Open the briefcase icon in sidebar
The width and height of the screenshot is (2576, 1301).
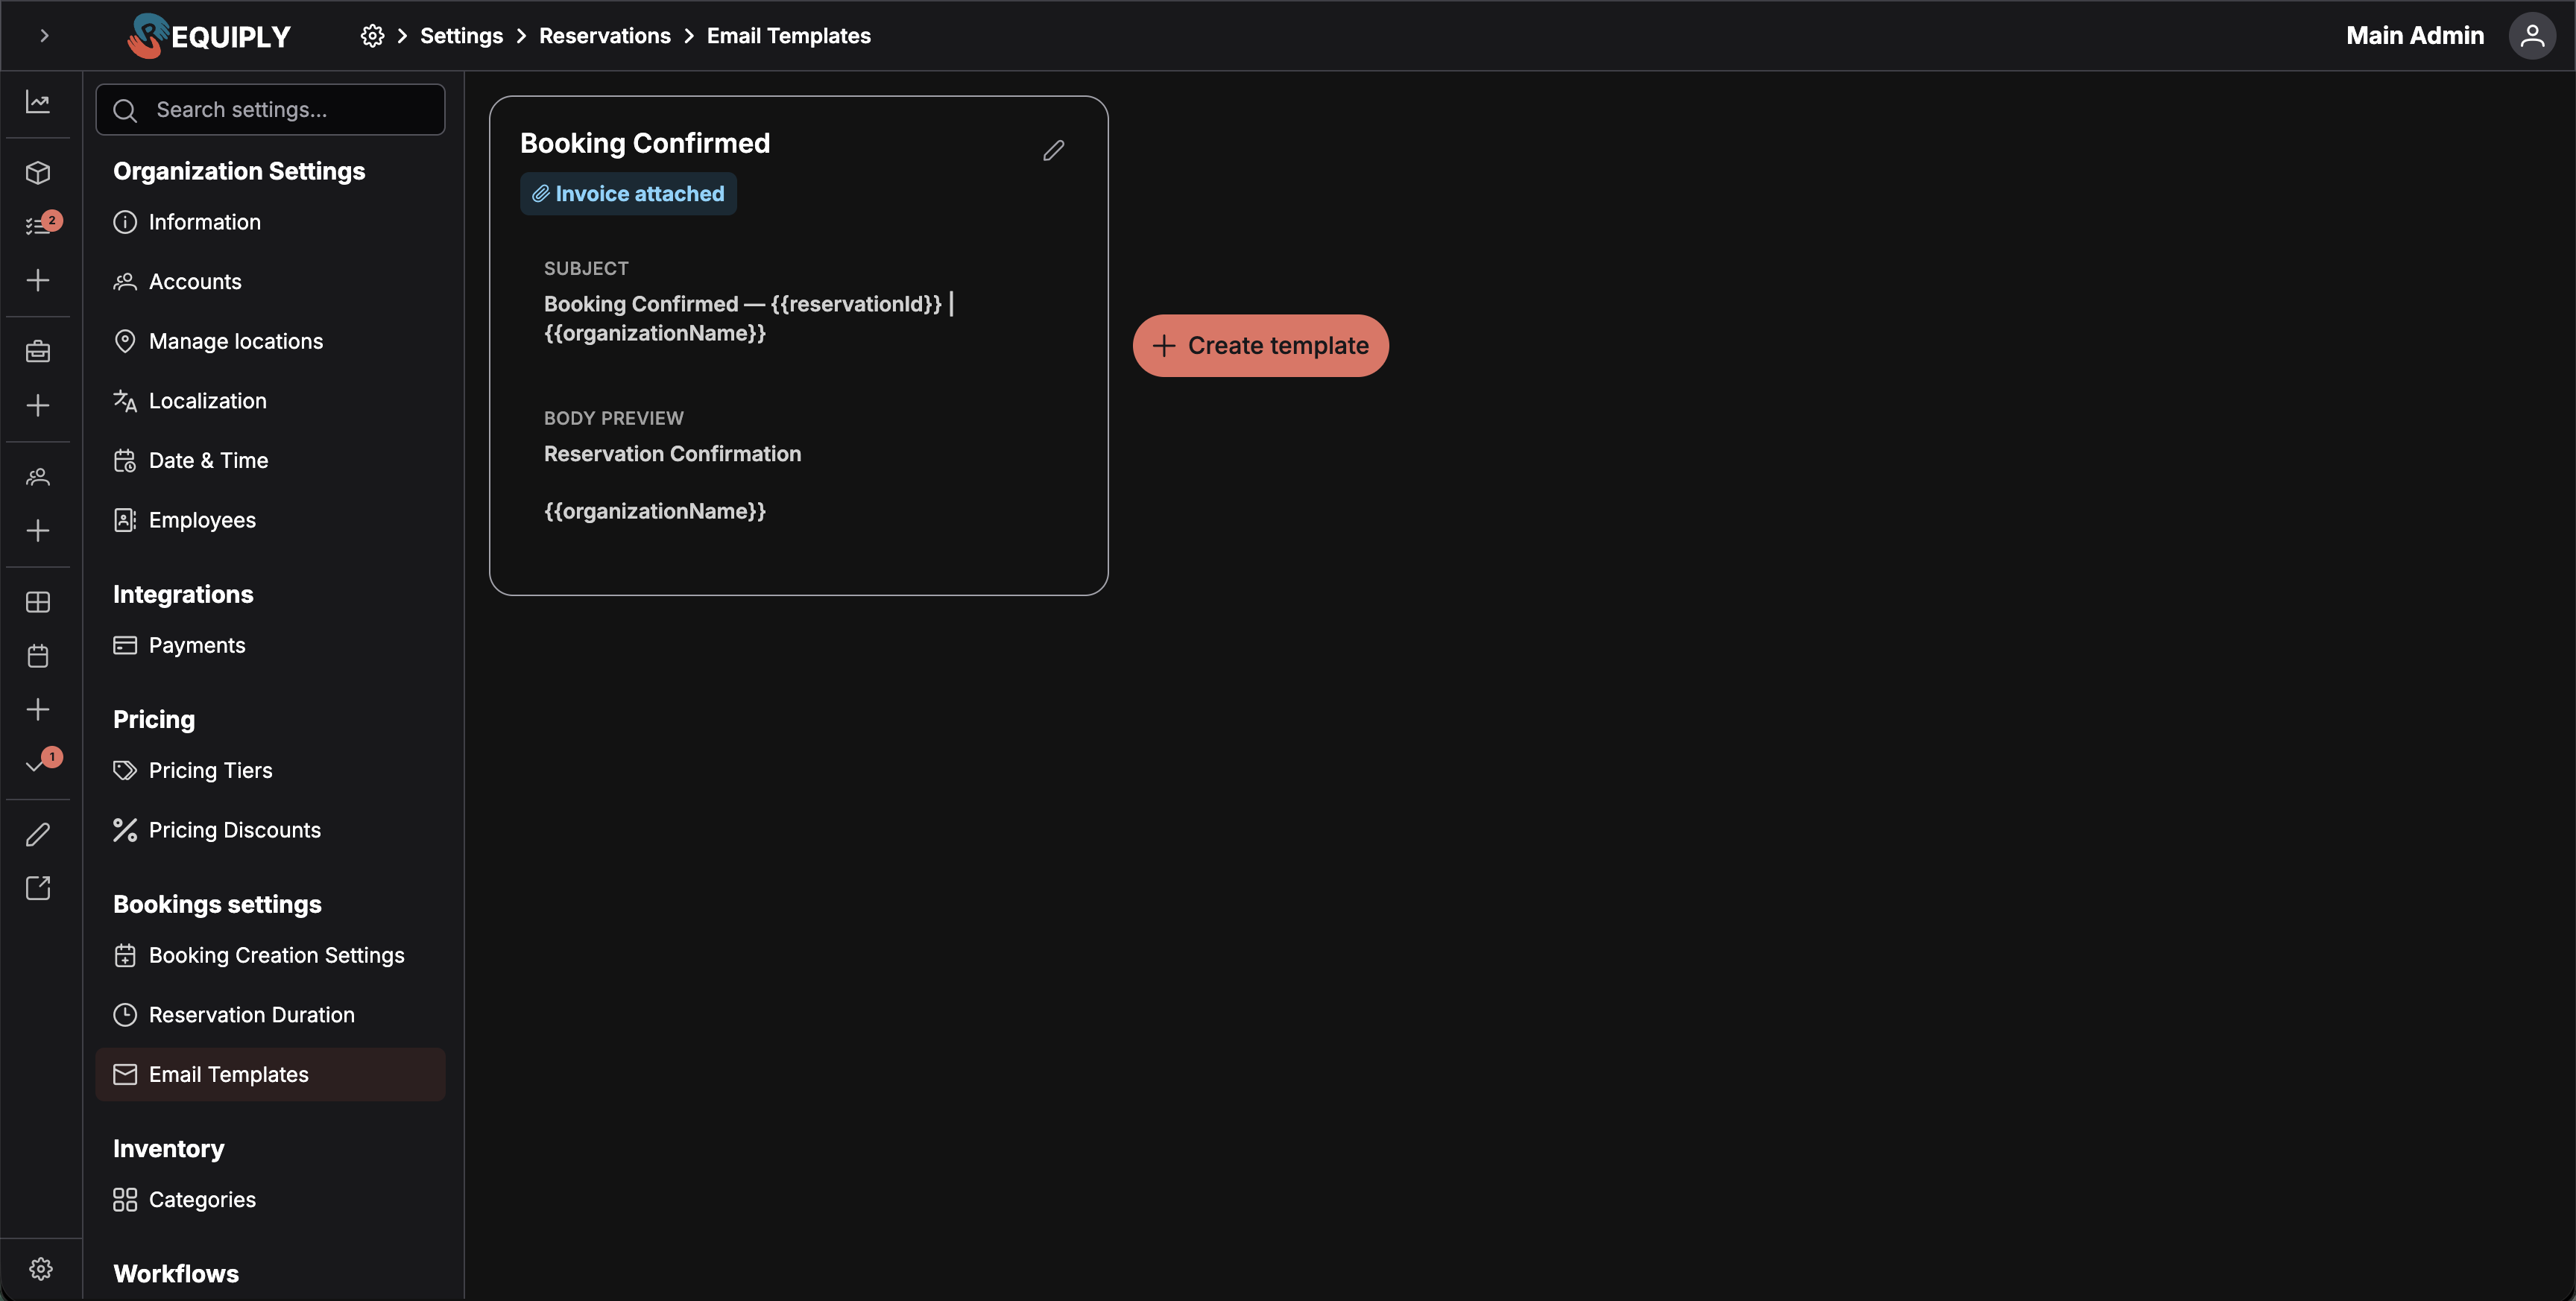(x=38, y=351)
